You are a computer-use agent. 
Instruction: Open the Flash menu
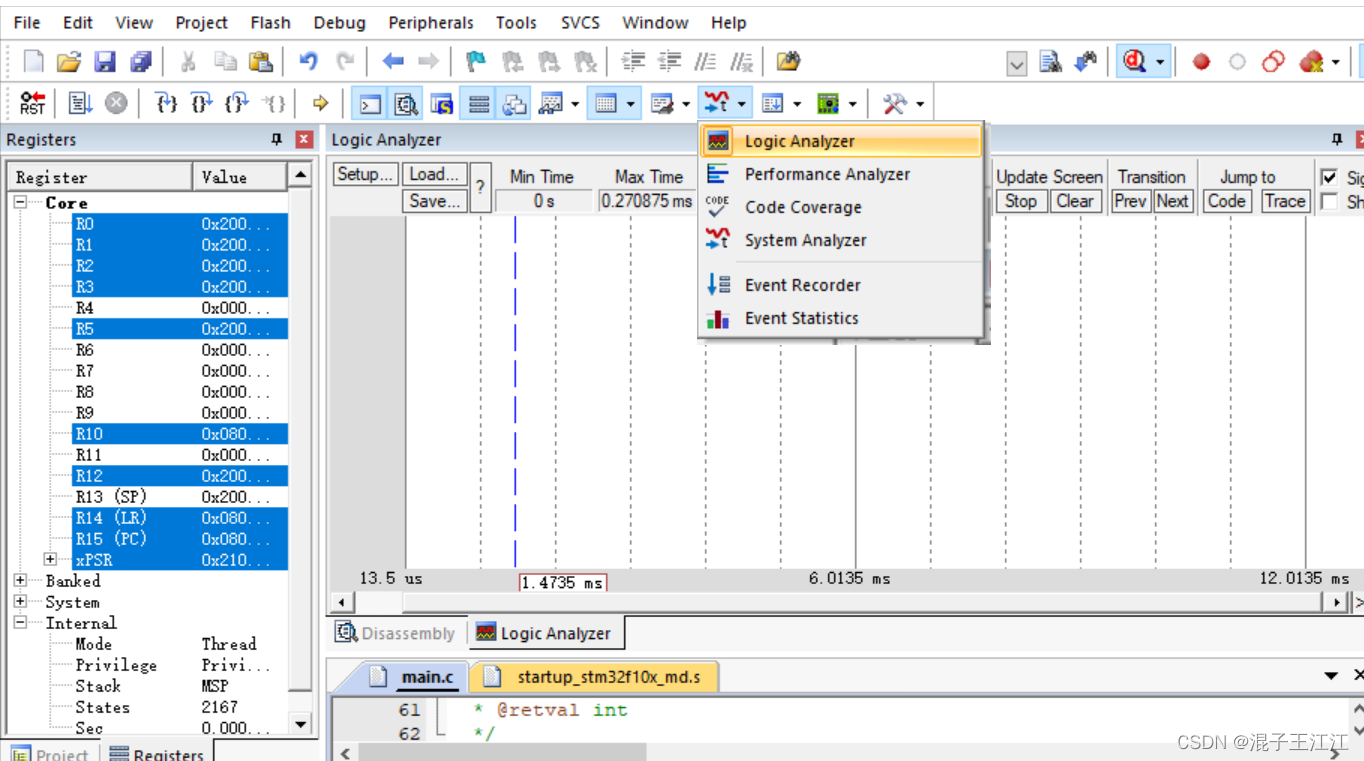pos(270,22)
